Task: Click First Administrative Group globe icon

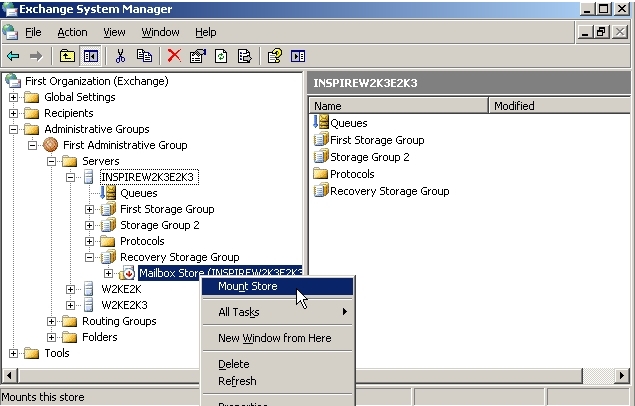Action: pyautogui.click(x=50, y=145)
